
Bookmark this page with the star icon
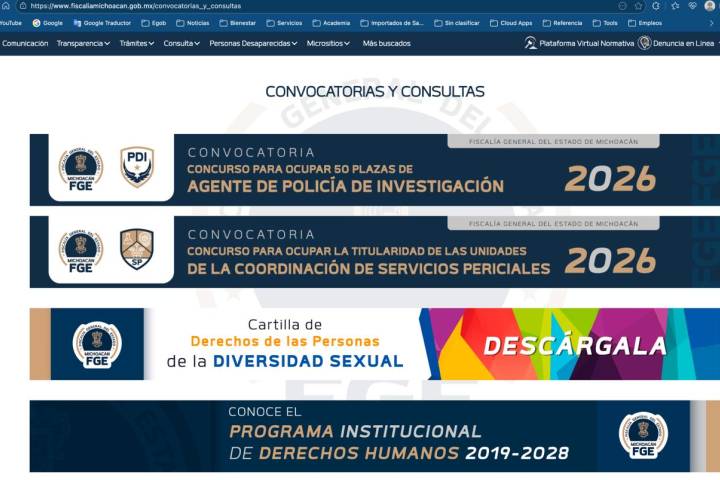pyautogui.click(x=638, y=6)
